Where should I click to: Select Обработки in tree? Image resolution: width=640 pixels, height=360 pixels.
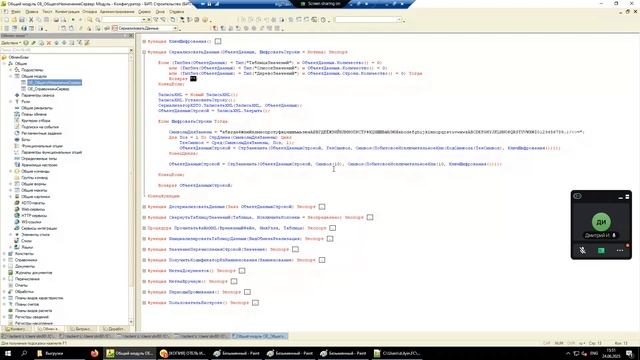(x=24, y=291)
